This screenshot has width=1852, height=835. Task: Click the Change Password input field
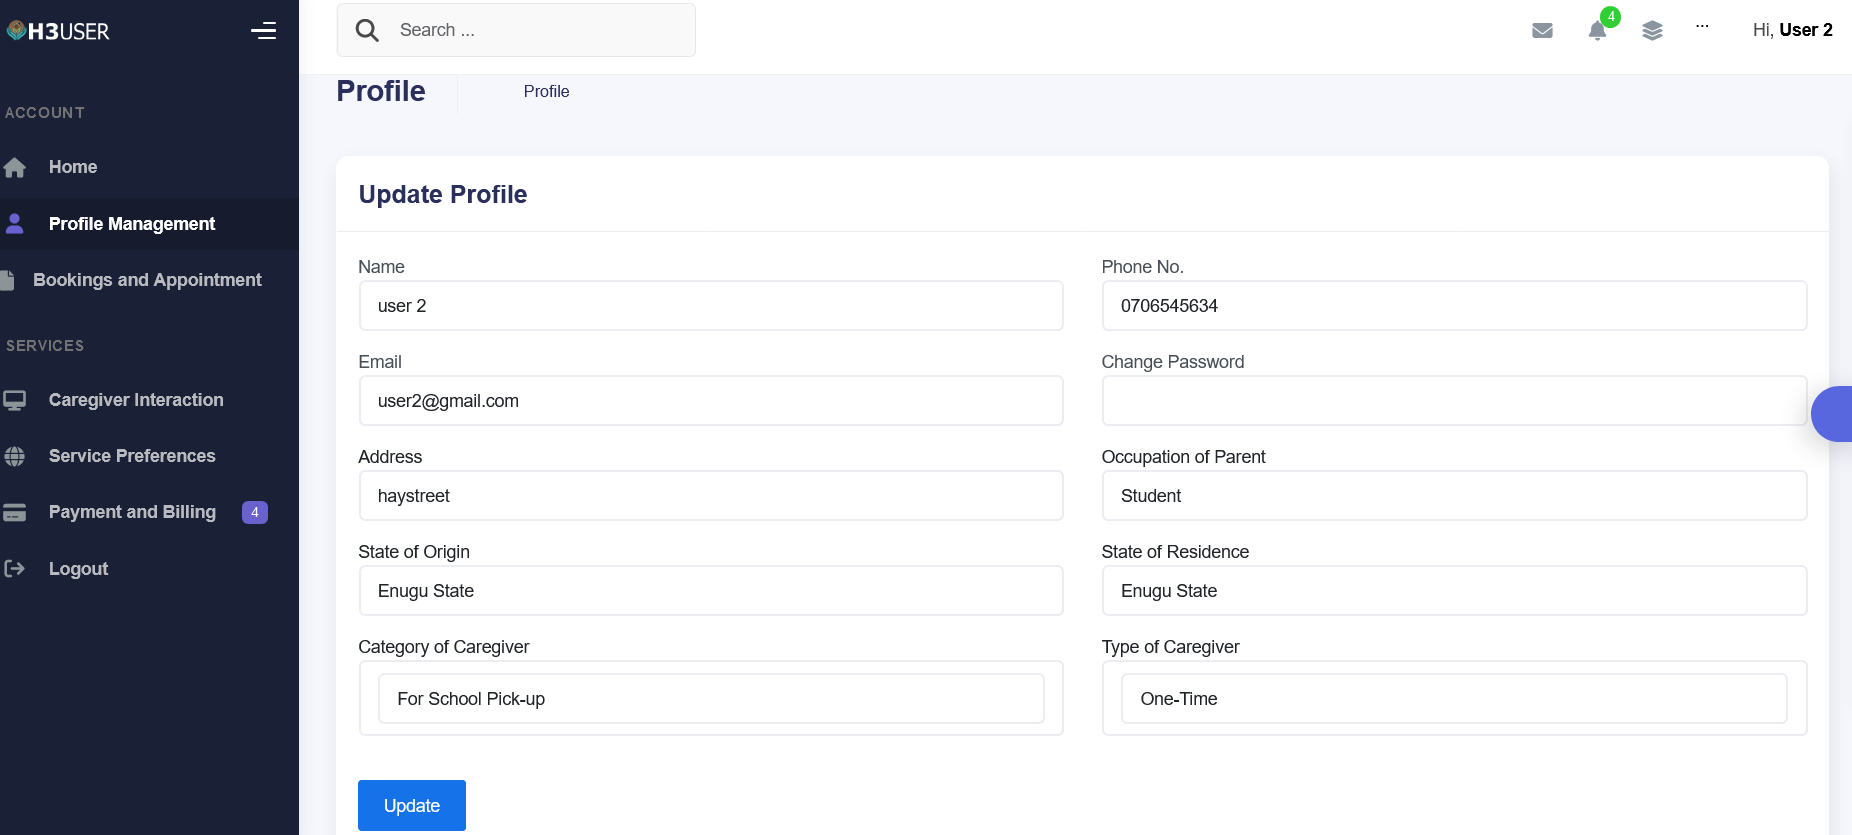[x=1453, y=401]
